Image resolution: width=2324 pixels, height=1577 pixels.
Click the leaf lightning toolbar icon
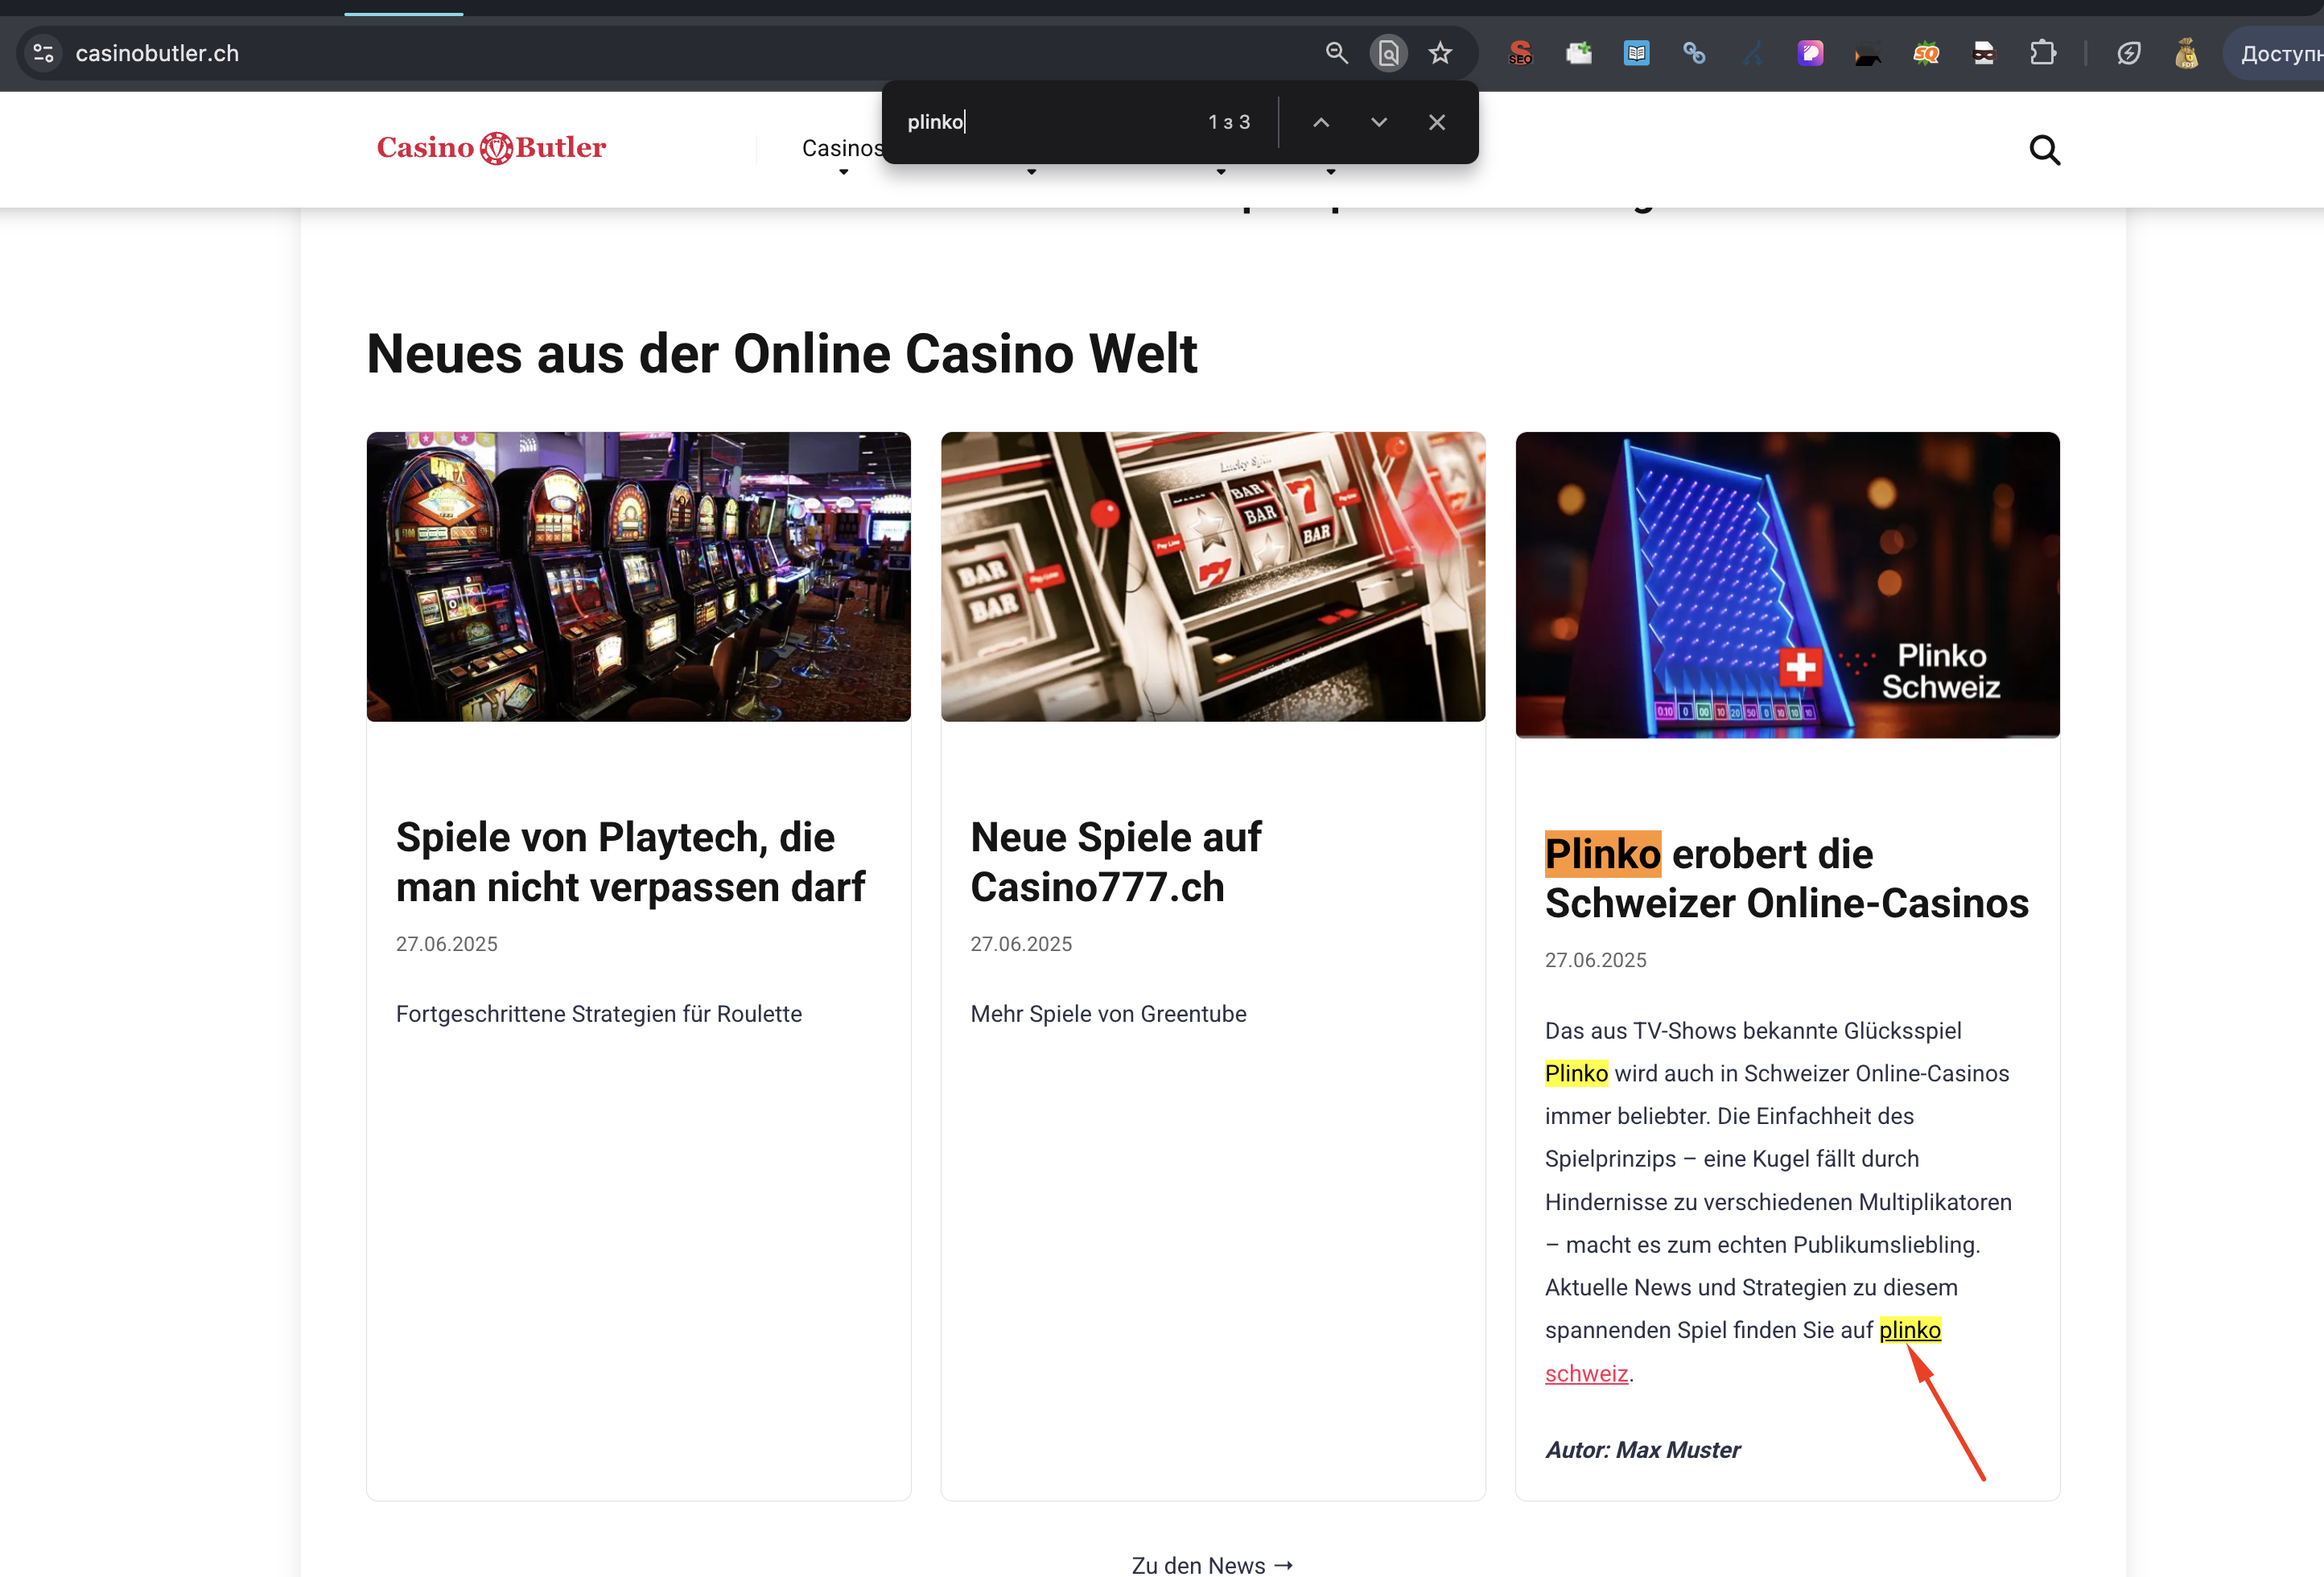click(x=2129, y=53)
